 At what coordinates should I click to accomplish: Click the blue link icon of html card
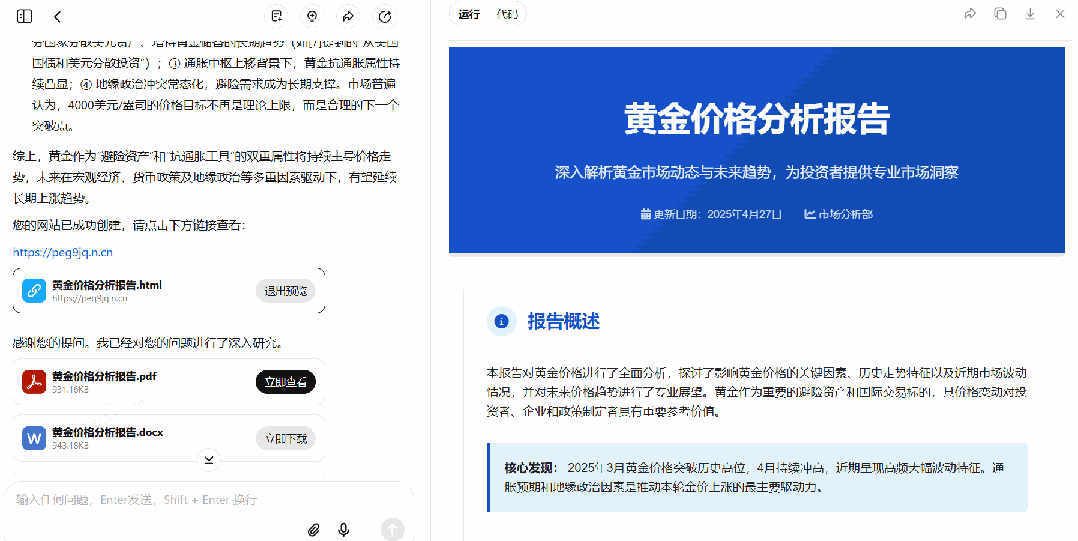click(34, 291)
